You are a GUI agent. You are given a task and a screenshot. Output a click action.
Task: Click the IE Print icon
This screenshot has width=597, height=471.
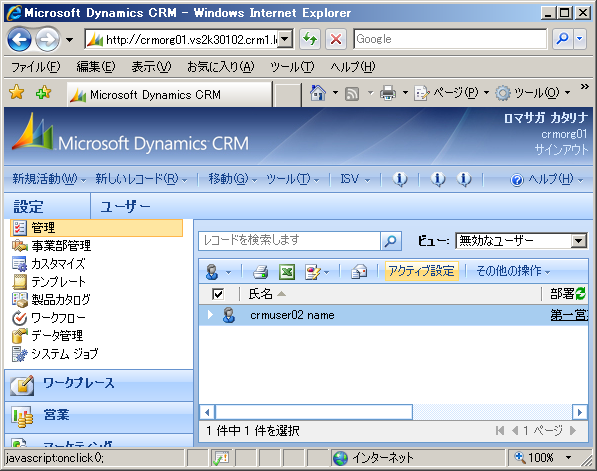tap(388, 93)
